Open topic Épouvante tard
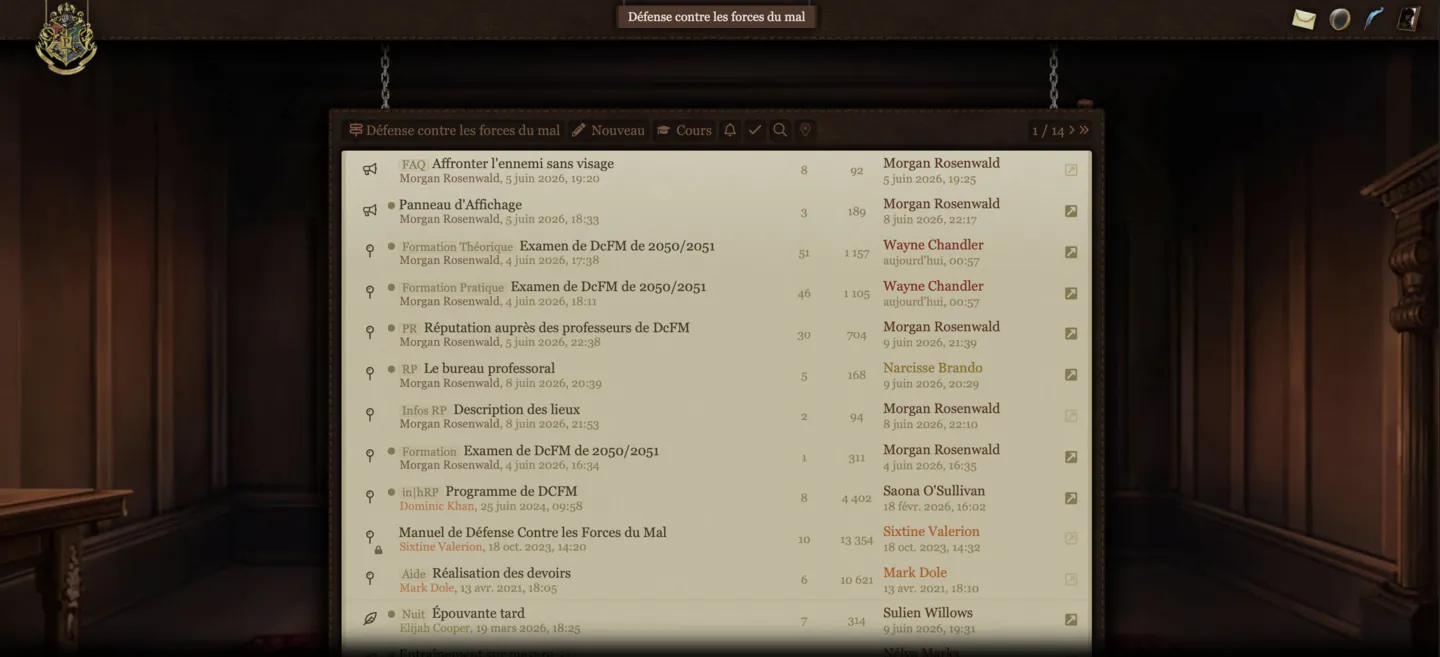Viewport: 1440px width, 657px height. [x=478, y=614]
